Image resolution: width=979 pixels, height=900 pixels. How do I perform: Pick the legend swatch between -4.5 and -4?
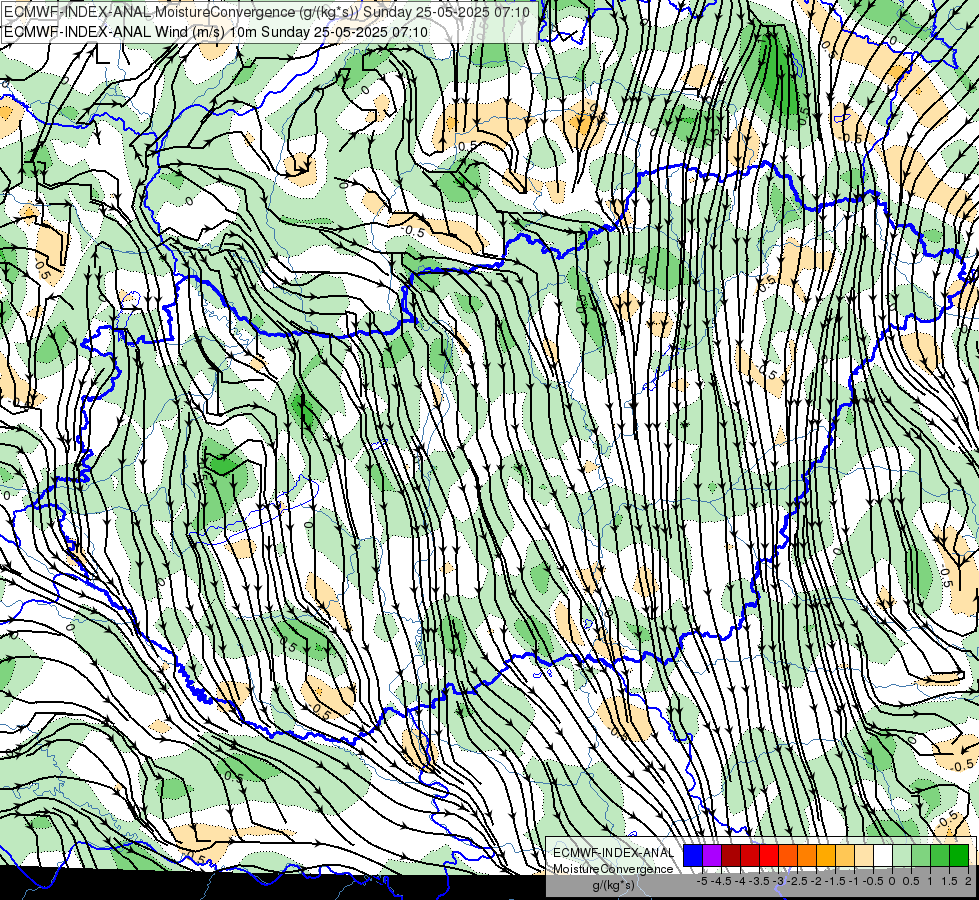[731, 855]
